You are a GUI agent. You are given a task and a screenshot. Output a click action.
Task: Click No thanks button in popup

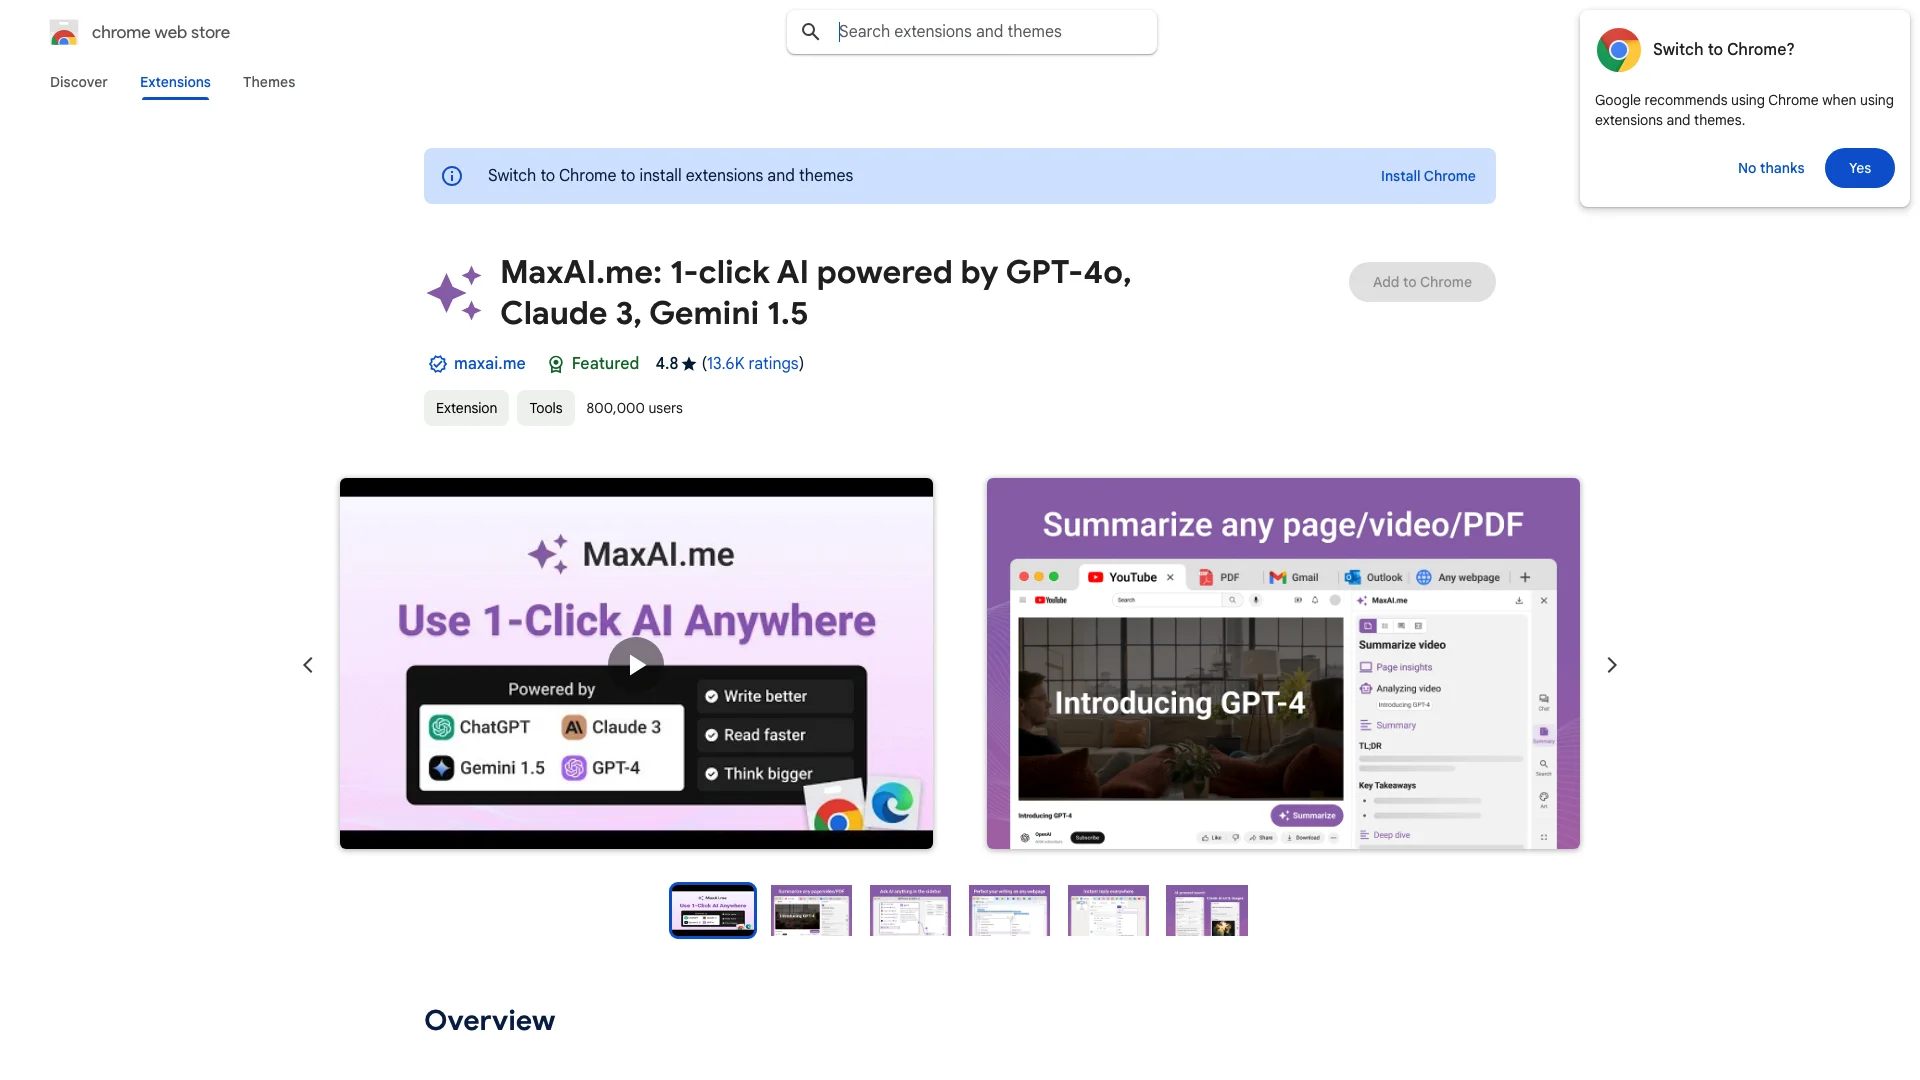coord(1771,167)
